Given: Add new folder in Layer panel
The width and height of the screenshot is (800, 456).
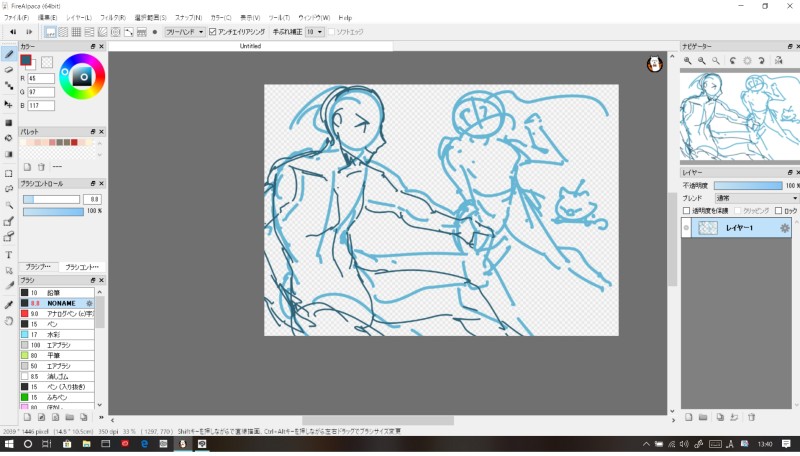Looking at the screenshot, I should coord(703,417).
